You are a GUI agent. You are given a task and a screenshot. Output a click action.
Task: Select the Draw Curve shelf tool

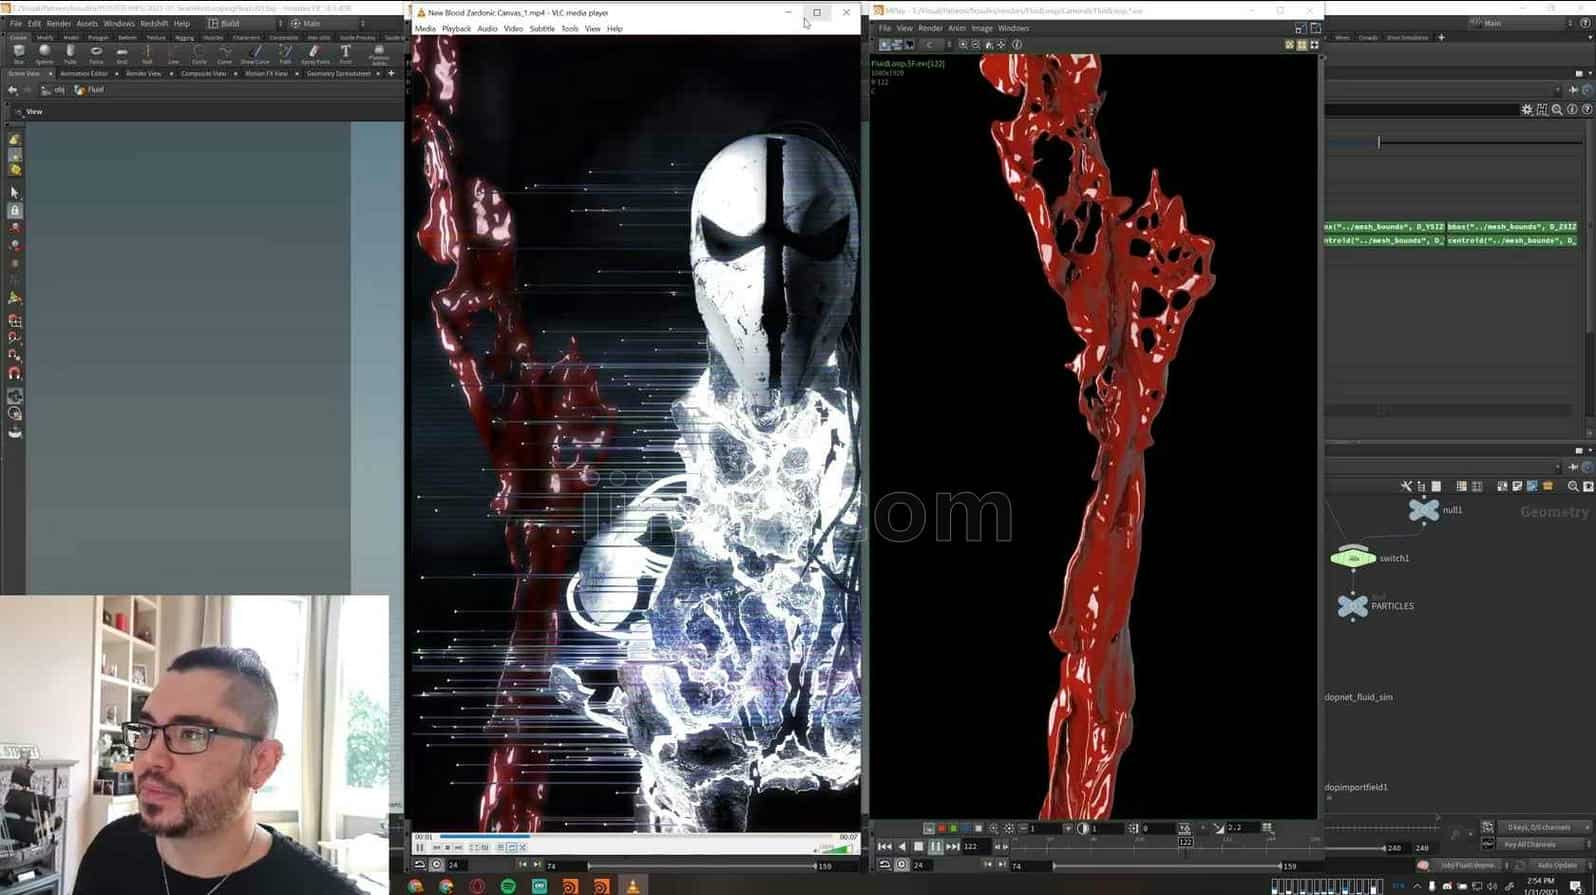pos(255,54)
